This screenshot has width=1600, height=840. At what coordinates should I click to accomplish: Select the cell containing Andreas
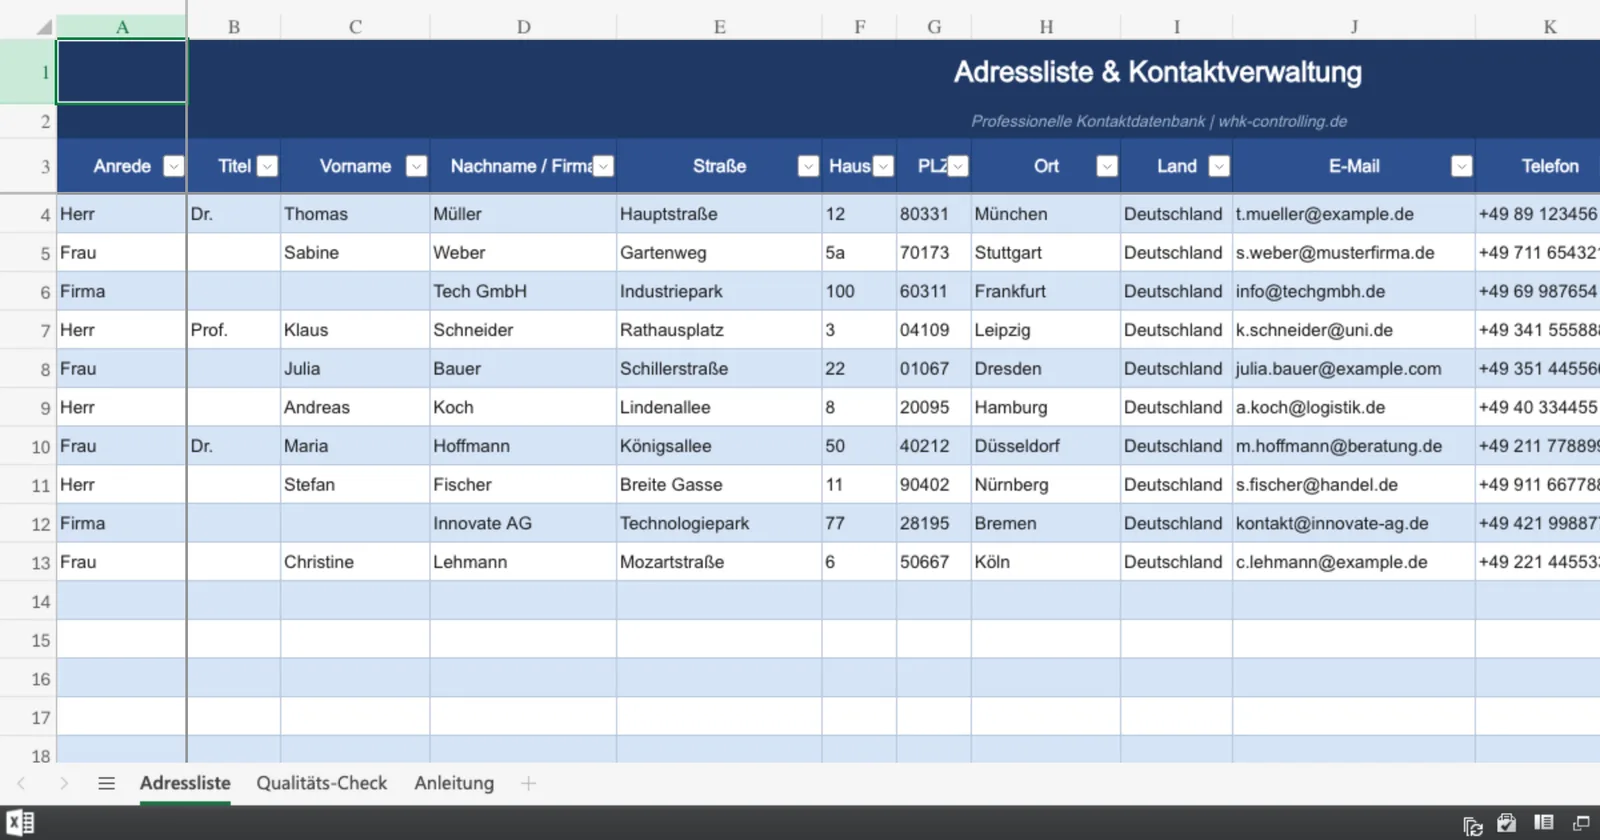point(355,407)
